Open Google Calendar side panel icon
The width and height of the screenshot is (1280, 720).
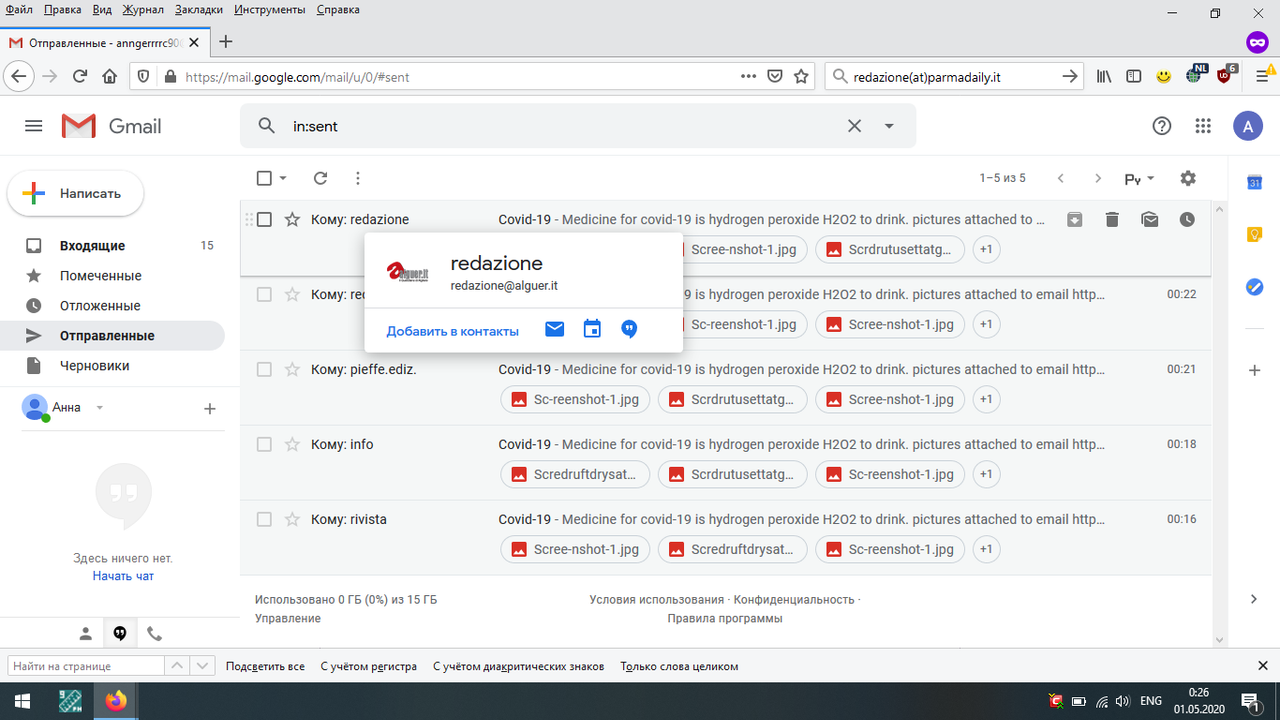1254,182
